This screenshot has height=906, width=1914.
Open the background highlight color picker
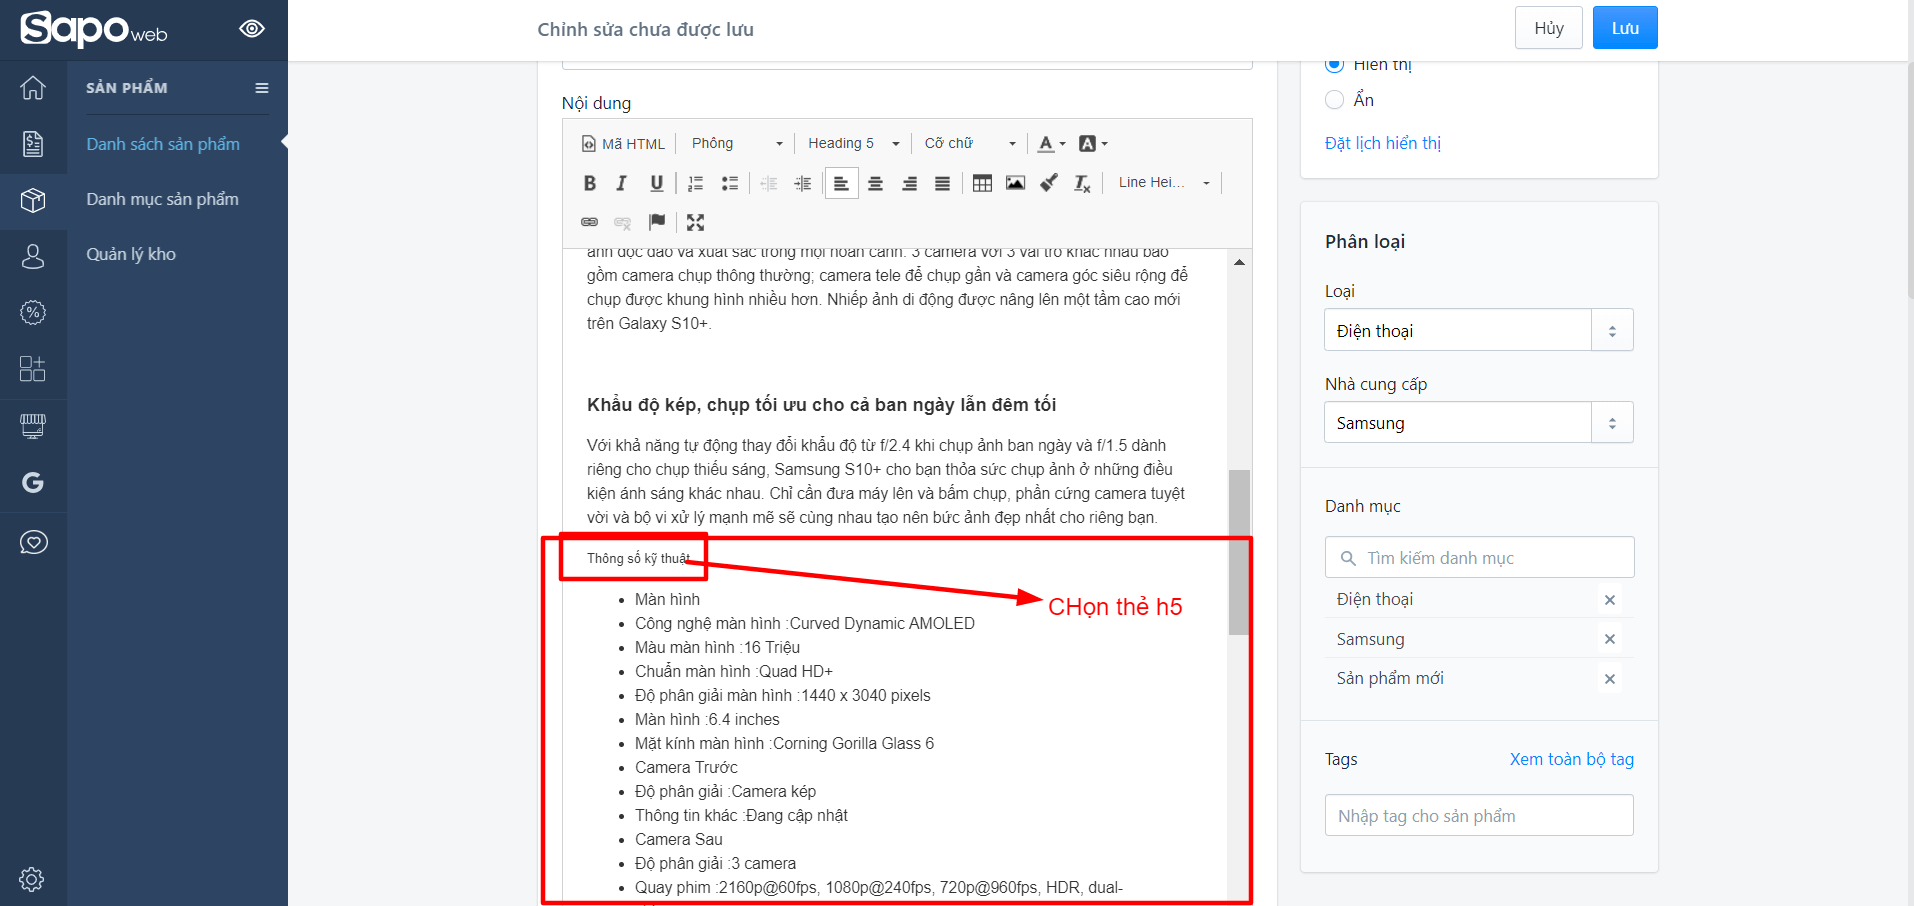point(1093,144)
